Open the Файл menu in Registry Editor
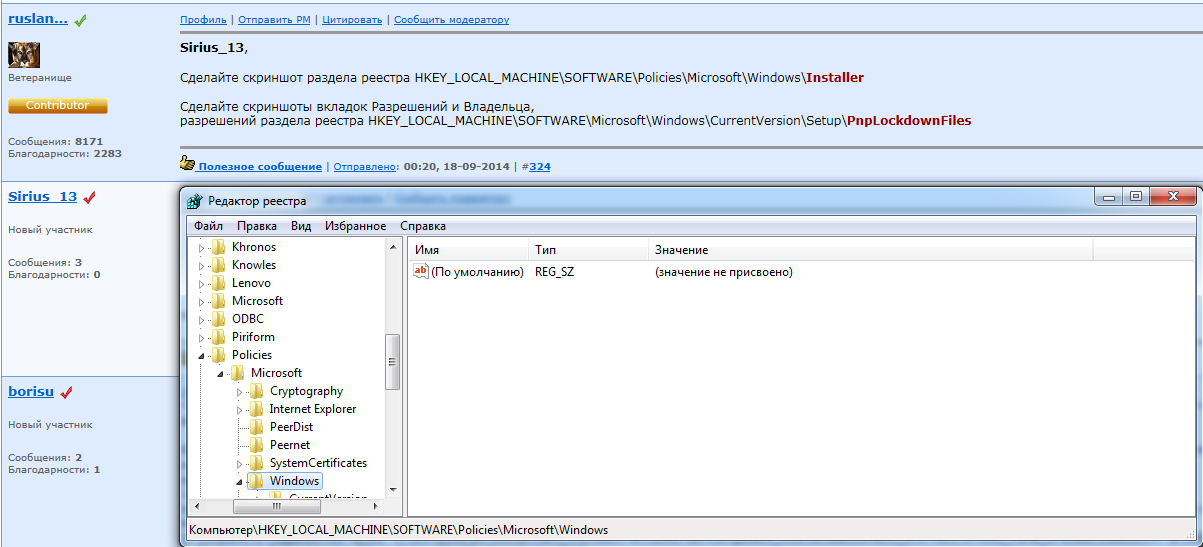Screen dimensions: 1203x547 (208, 226)
